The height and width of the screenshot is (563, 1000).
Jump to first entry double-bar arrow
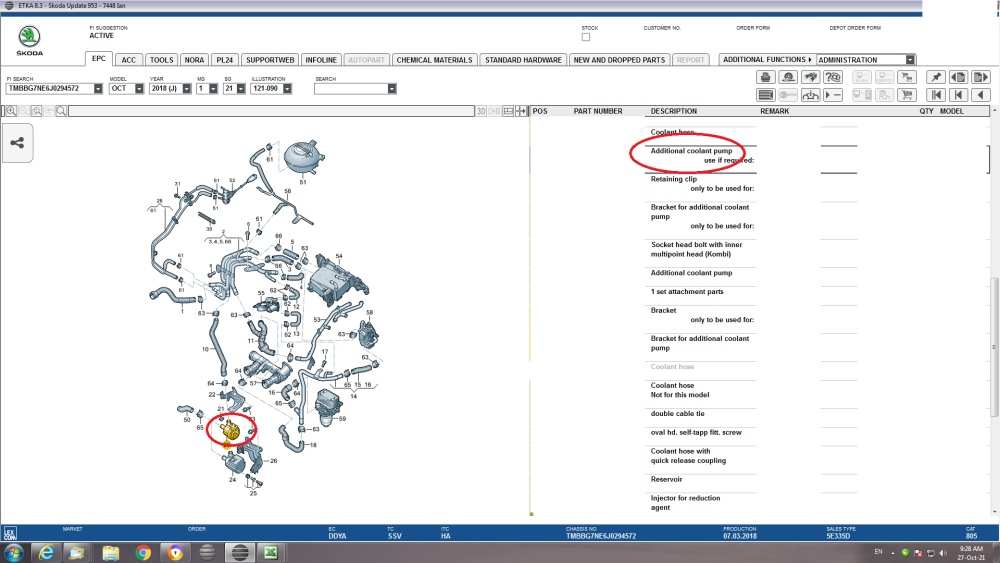point(936,95)
